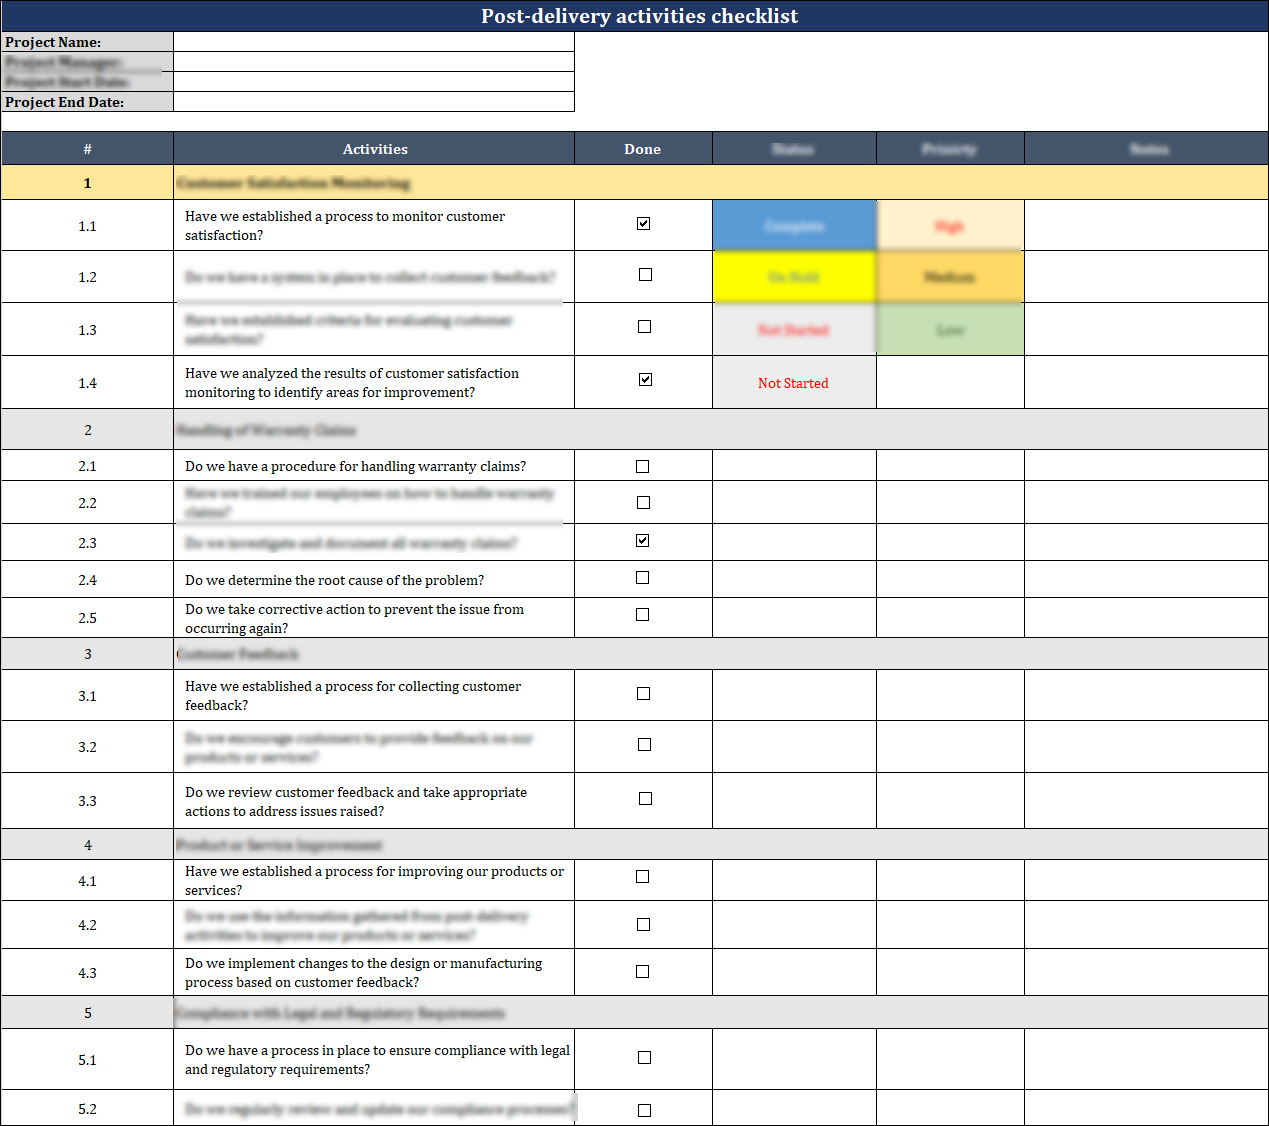This screenshot has height=1126, width=1269.
Task: Click the High priority cell for item 1.1
Action: [949, 225]
